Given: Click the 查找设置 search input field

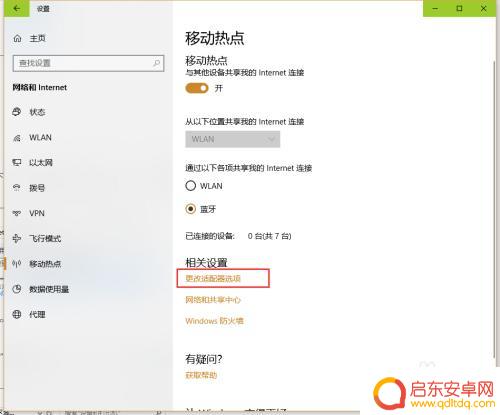Looking at the screenshot, I should (88, 63).
